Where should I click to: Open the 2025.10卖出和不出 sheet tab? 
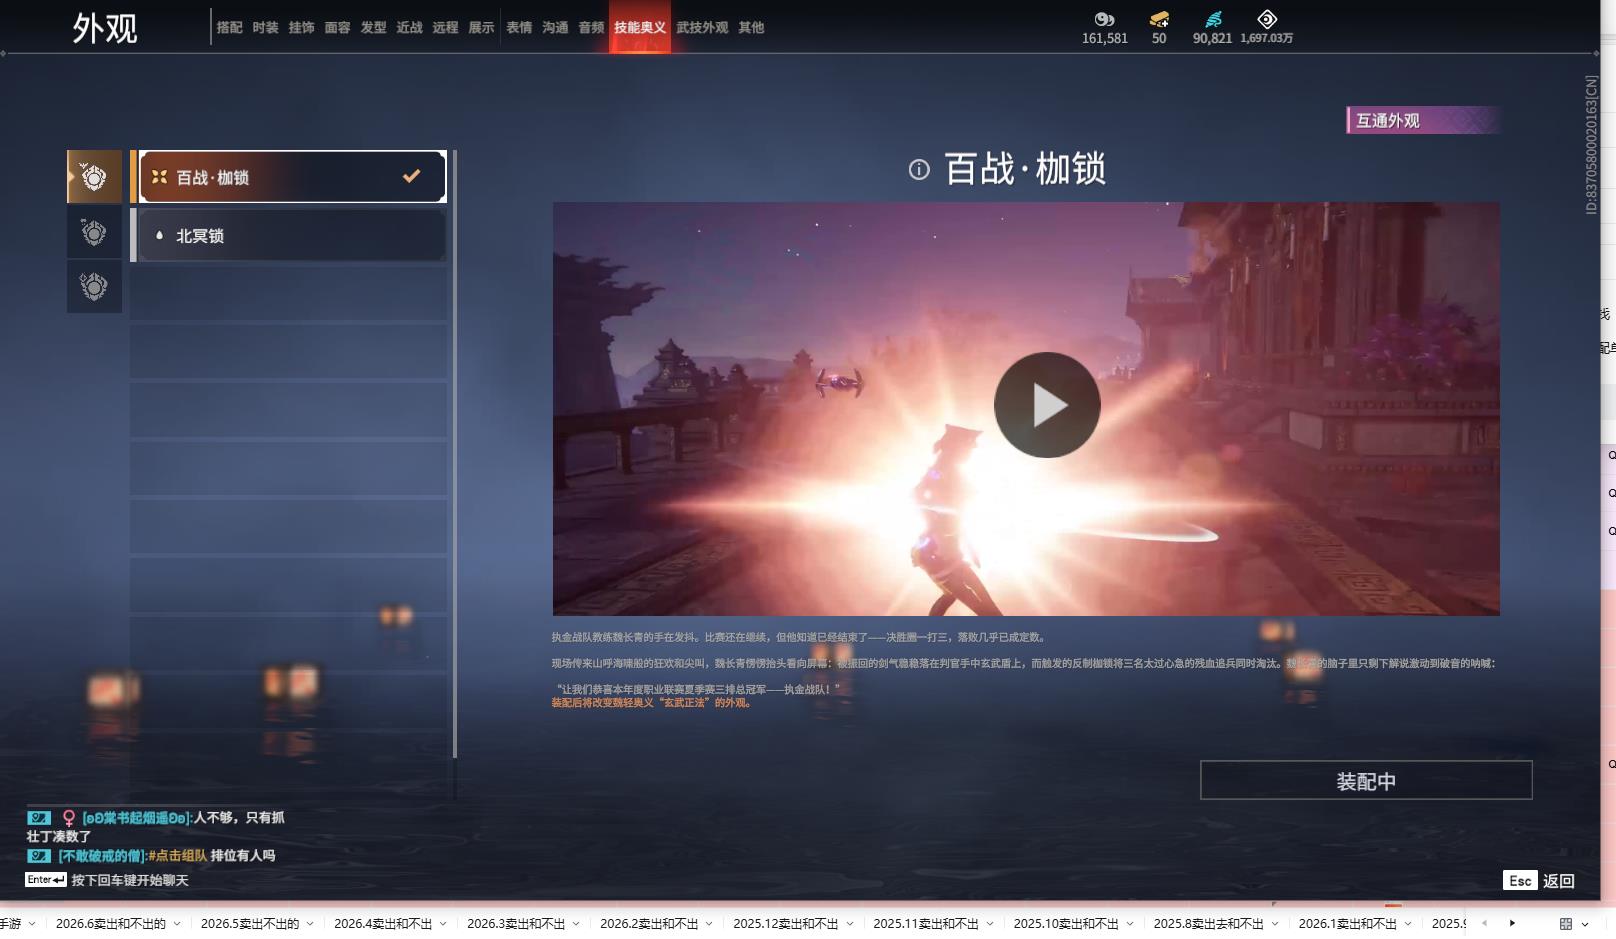[1066, 923]
